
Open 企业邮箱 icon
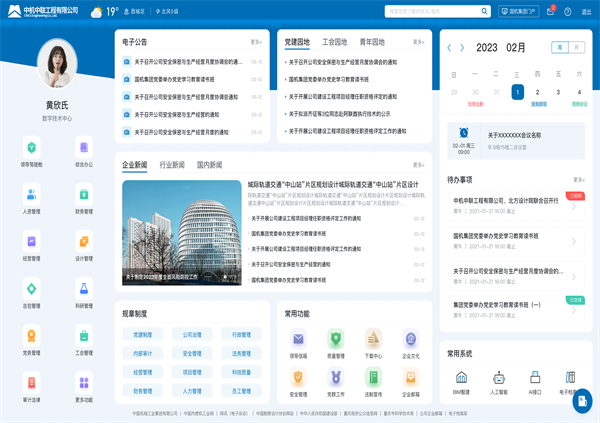click(411, 377)
